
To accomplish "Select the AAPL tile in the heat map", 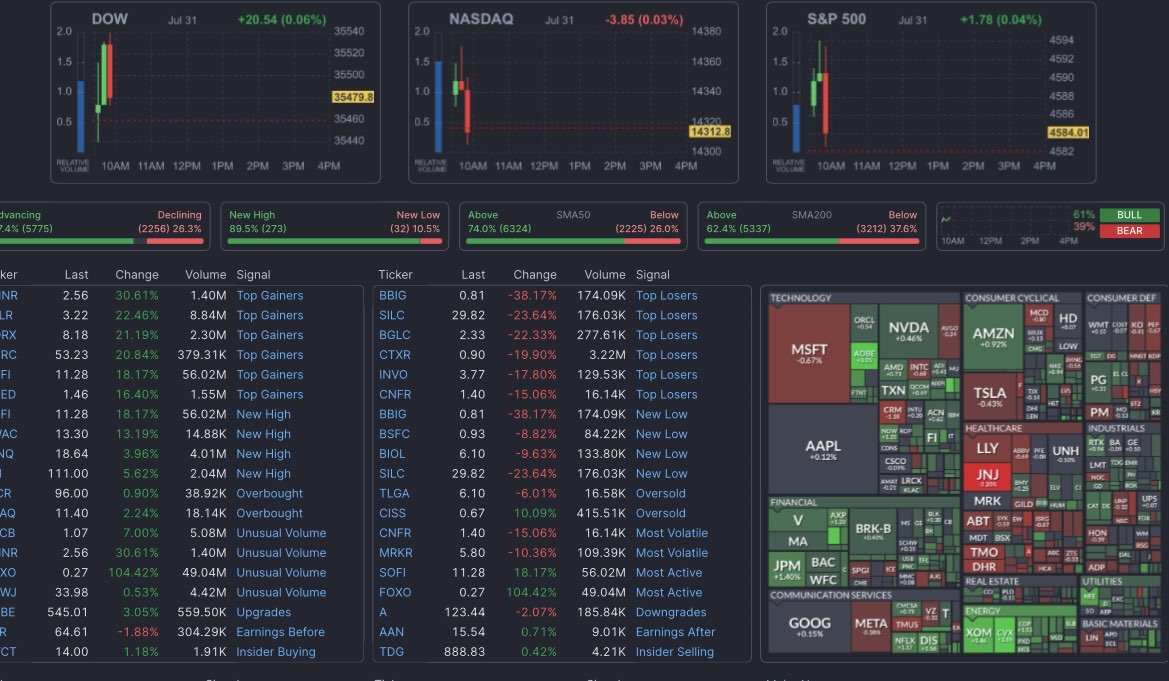I will [x=823, y=449].
